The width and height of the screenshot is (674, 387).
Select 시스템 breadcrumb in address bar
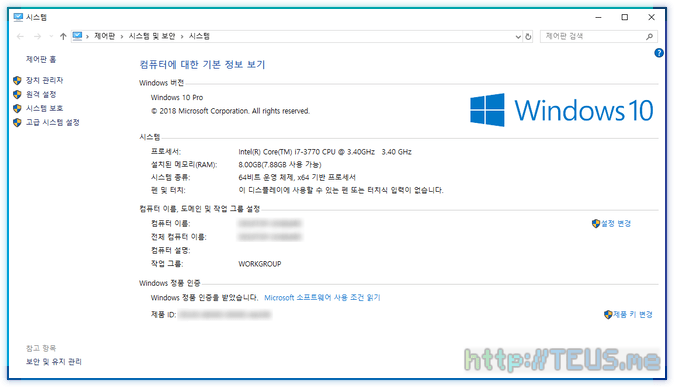tap(199, 36)
